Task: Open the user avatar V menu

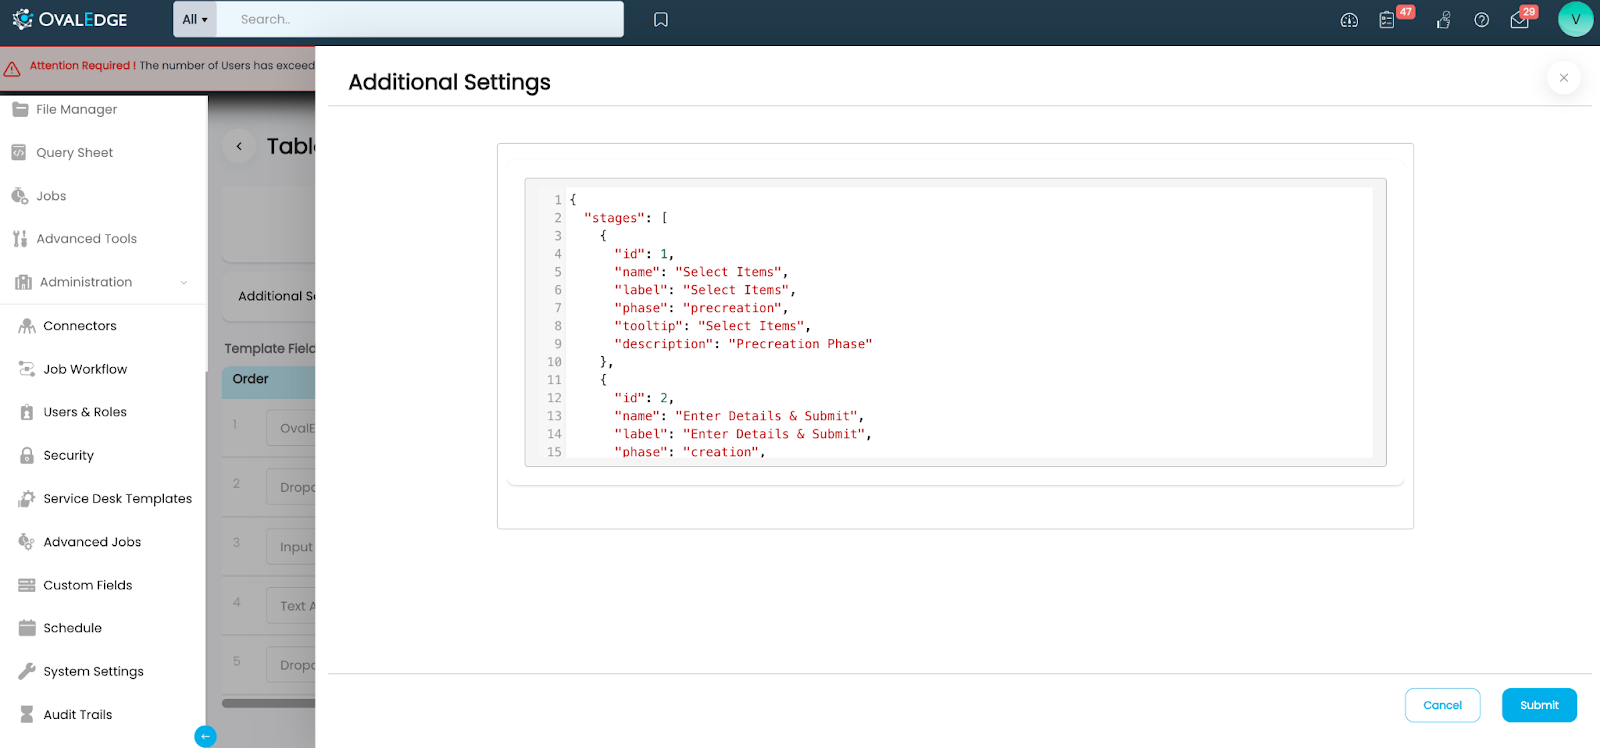Action: 1576,19
